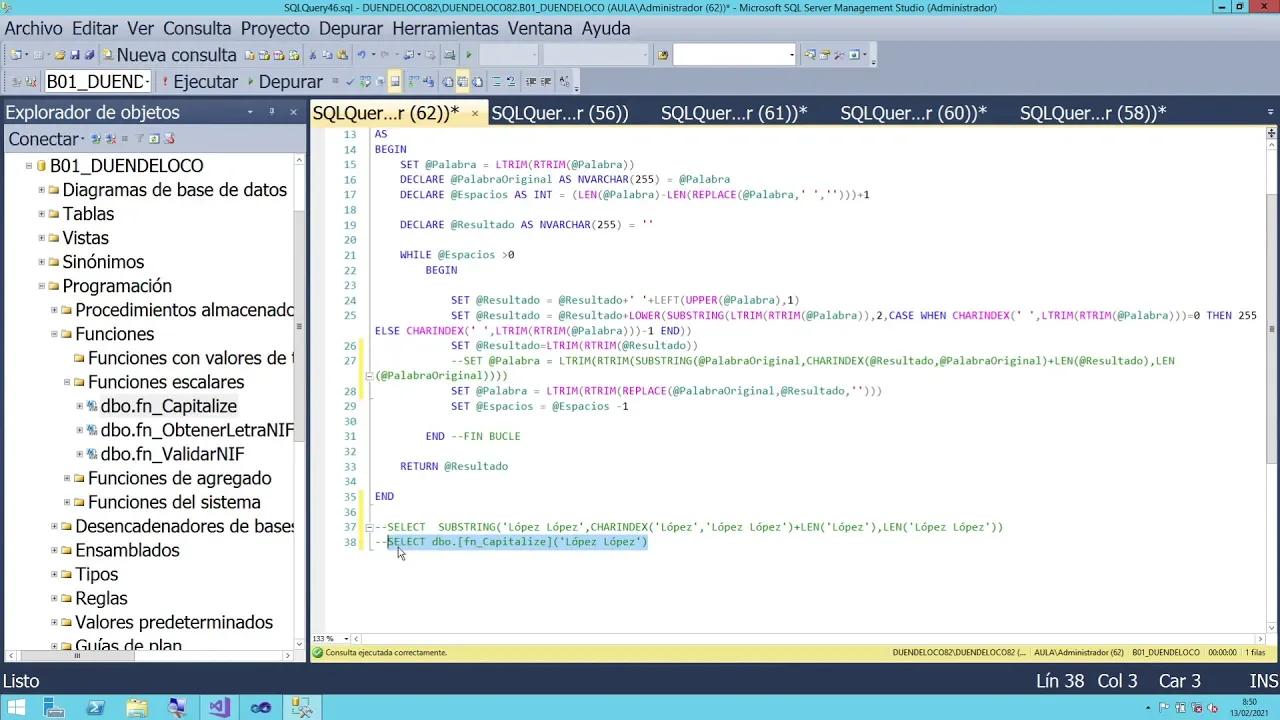Open the Explorador de objetos window position dropdown

coord(250,112)
